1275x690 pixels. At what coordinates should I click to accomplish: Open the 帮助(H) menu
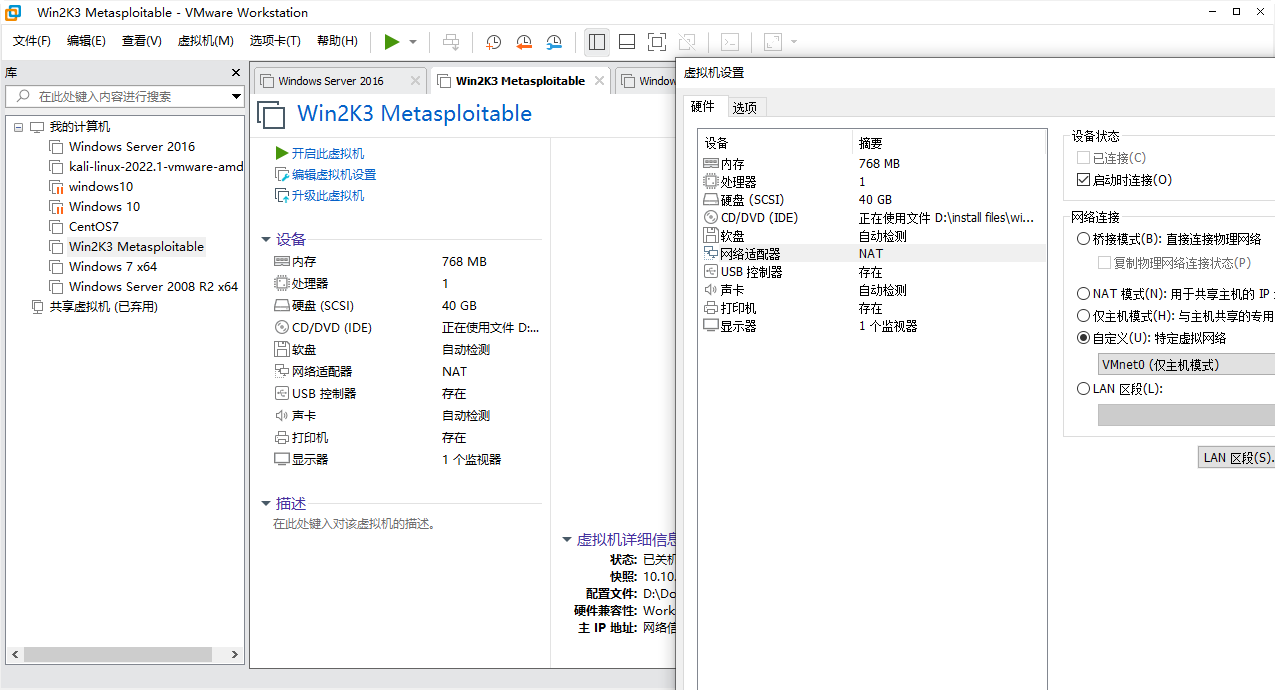337,41
